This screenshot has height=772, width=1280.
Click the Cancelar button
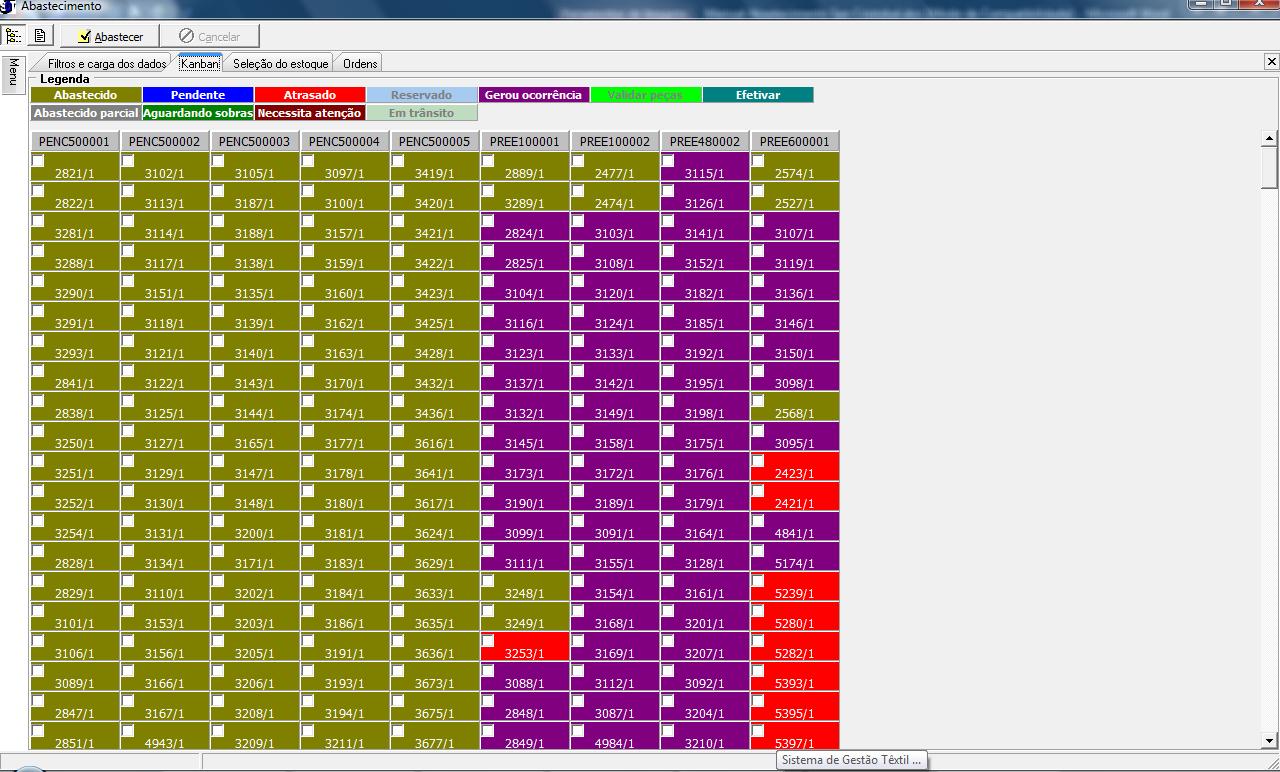[209, 36]
